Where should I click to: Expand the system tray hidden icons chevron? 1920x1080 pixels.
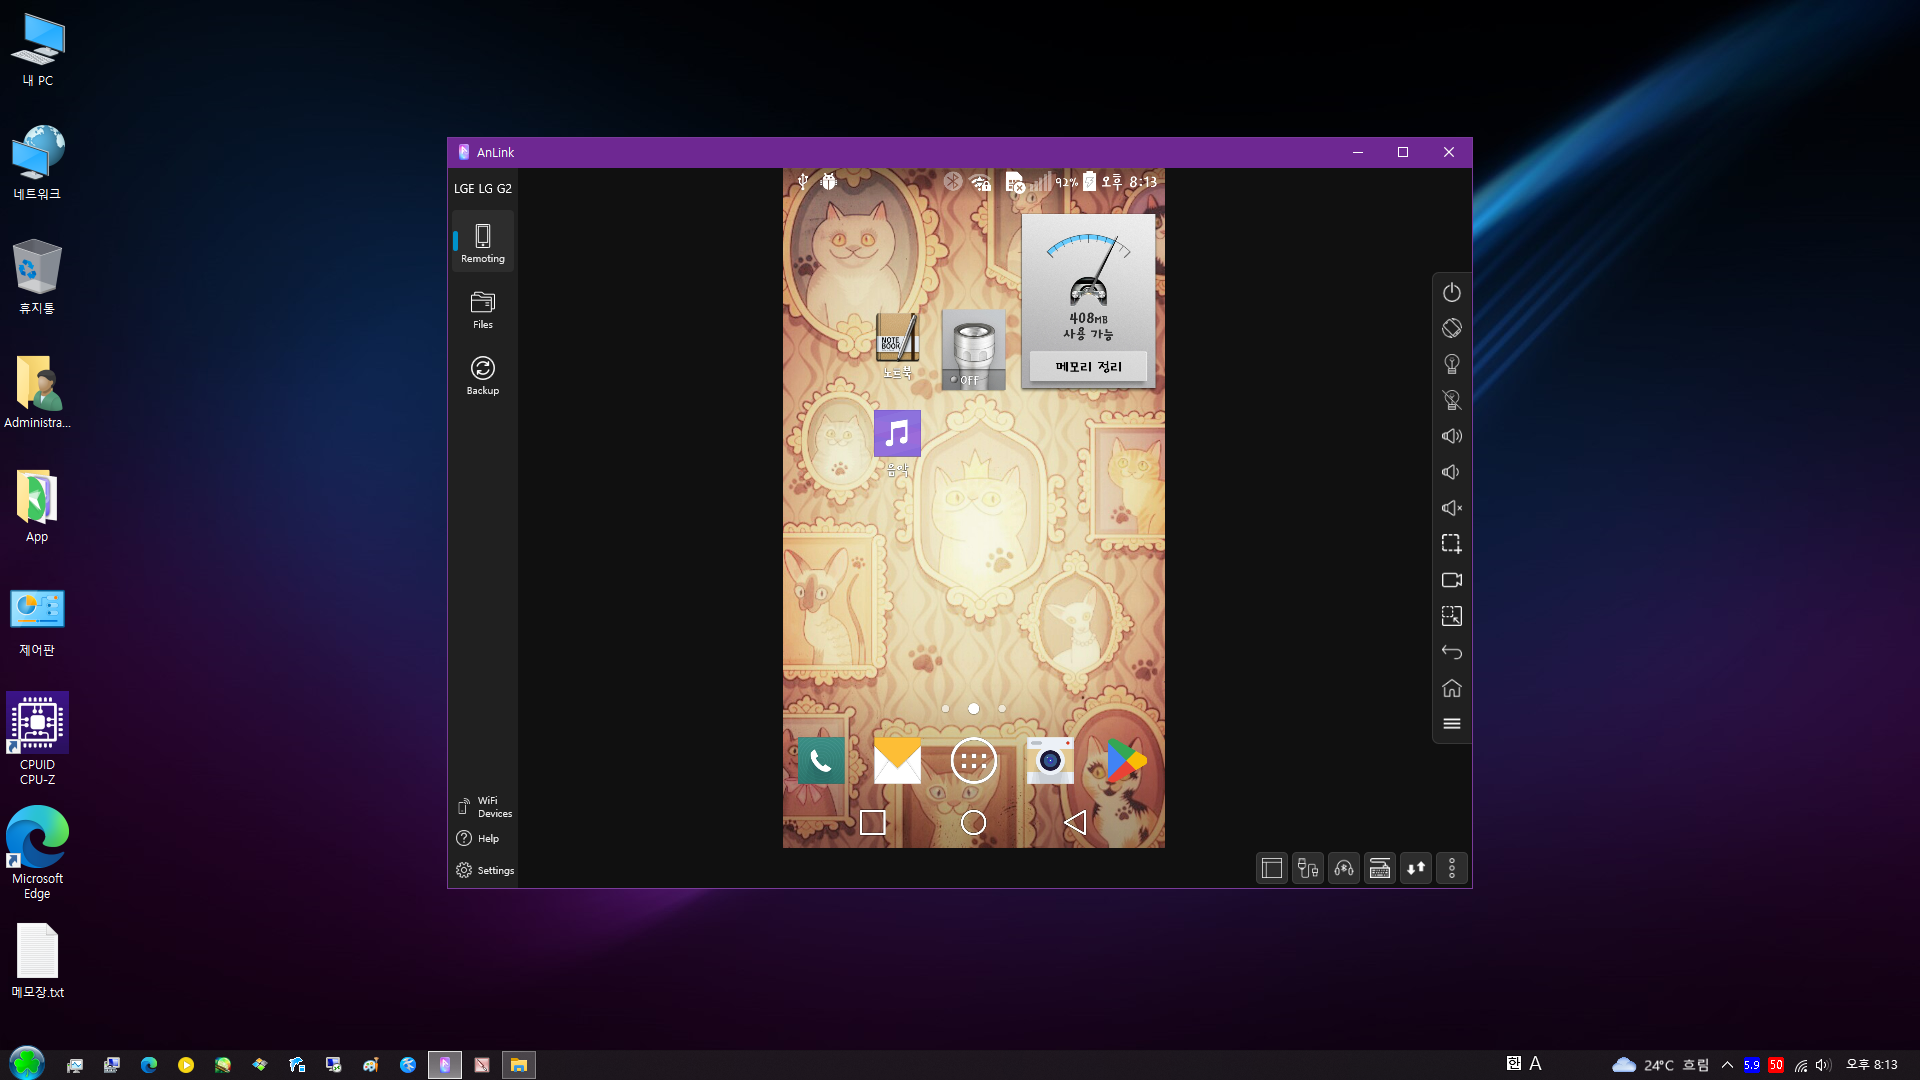pos(1727,1065)
